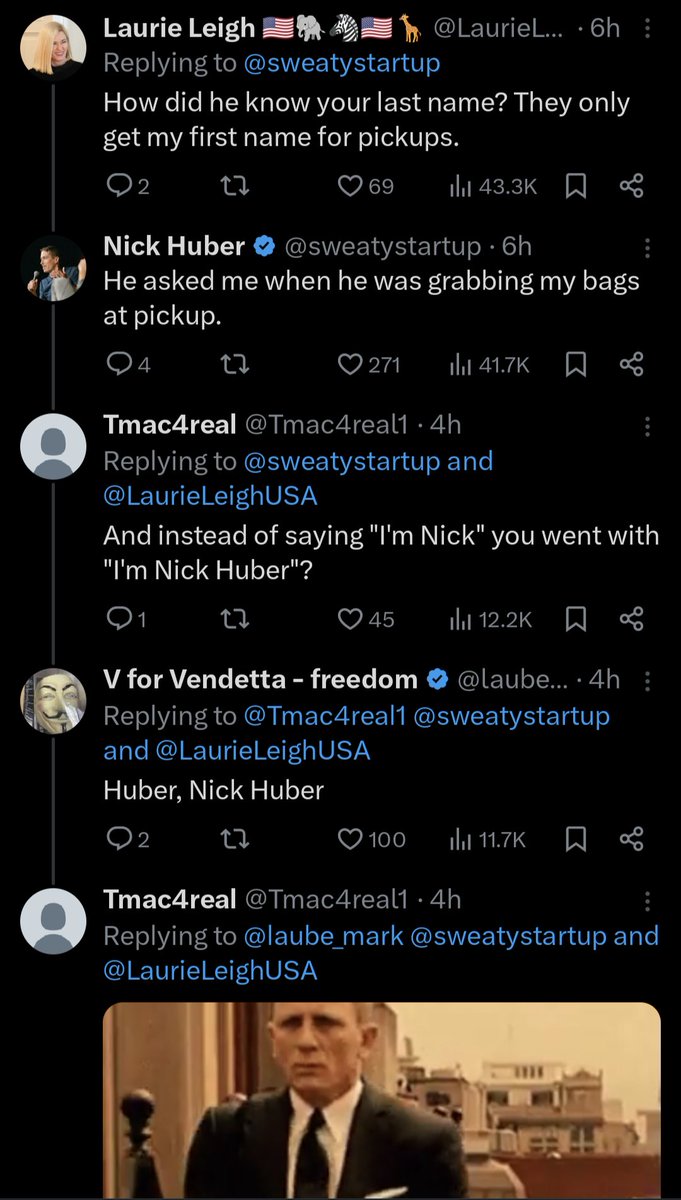Open Tmac4real display name on image reply
Image resolution: width=681 pixels, height=1200 pixels.
(169, 899)
